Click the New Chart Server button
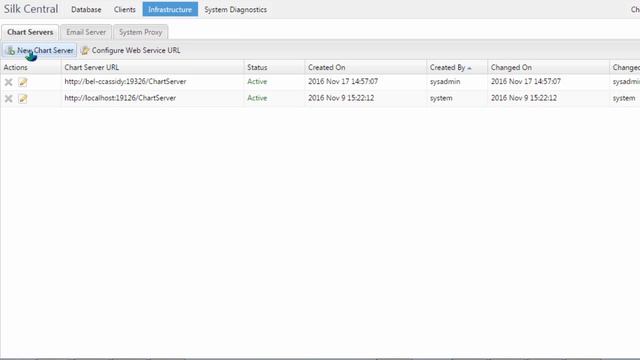The height and width of the screenshot is (360, 640). pyautogui.click(x=40, y=50)
